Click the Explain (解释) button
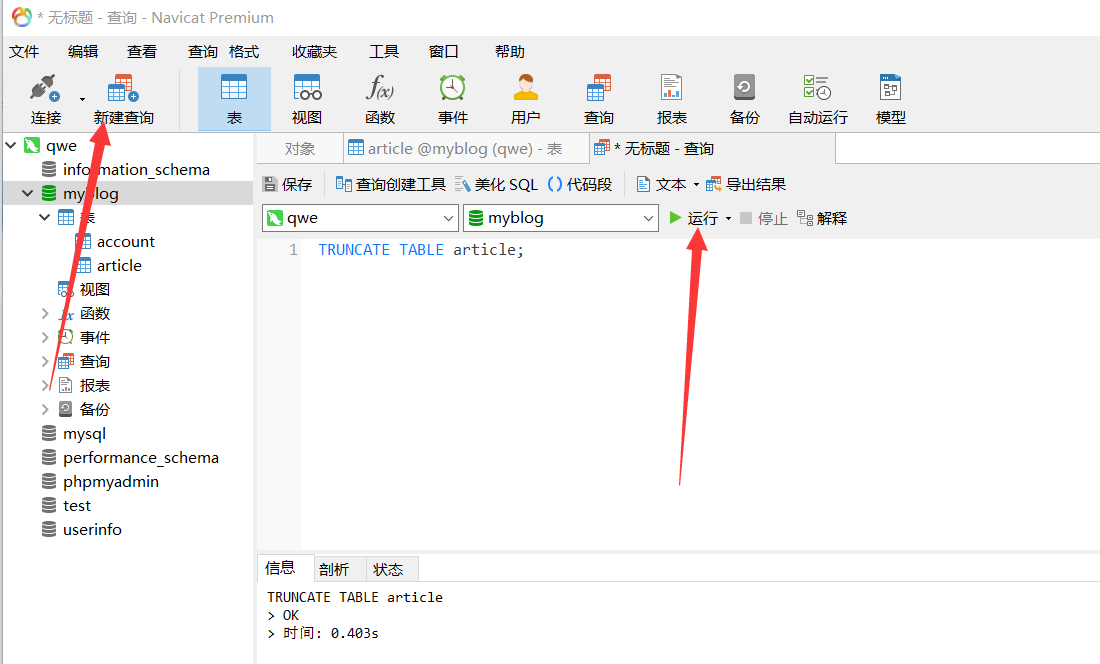The image size is (1100, 664). [821, 218]
